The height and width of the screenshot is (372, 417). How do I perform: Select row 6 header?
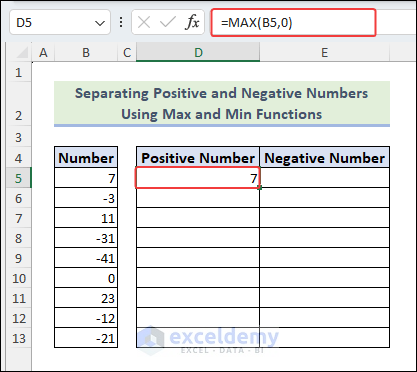(19, 198)
